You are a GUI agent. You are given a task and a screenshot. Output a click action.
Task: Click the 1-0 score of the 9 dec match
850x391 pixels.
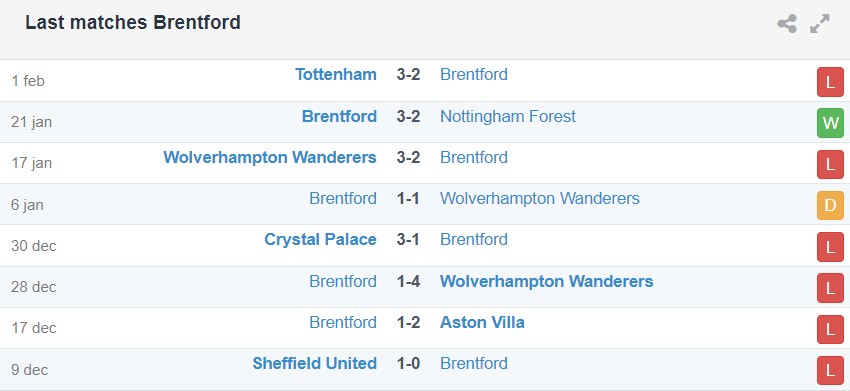coord(408,363)
